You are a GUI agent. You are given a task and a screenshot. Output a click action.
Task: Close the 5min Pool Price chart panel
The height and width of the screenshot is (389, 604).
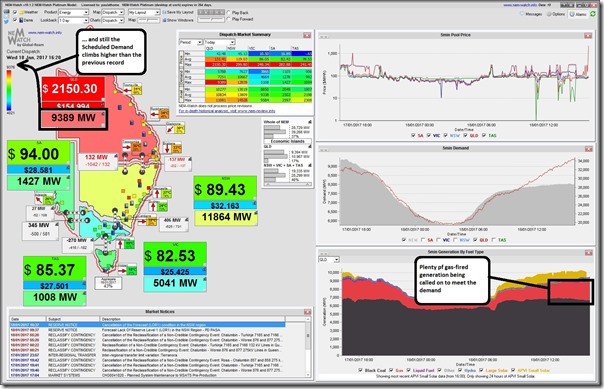click(x=588, y=35)
